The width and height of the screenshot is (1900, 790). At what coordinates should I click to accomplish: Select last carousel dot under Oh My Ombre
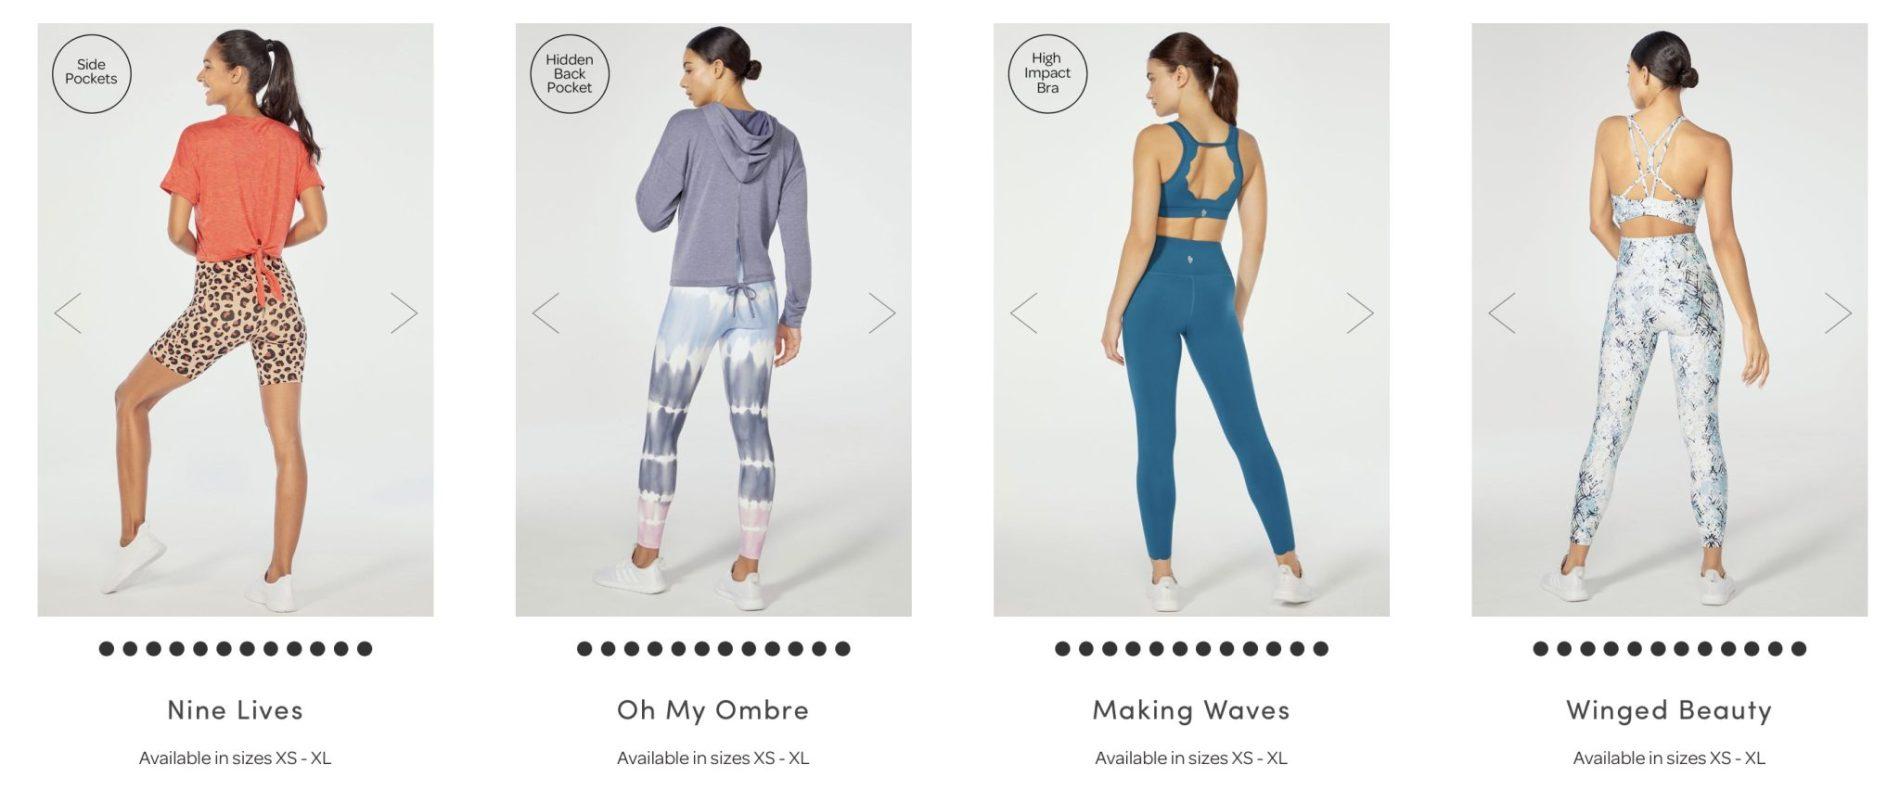[843, 648]
